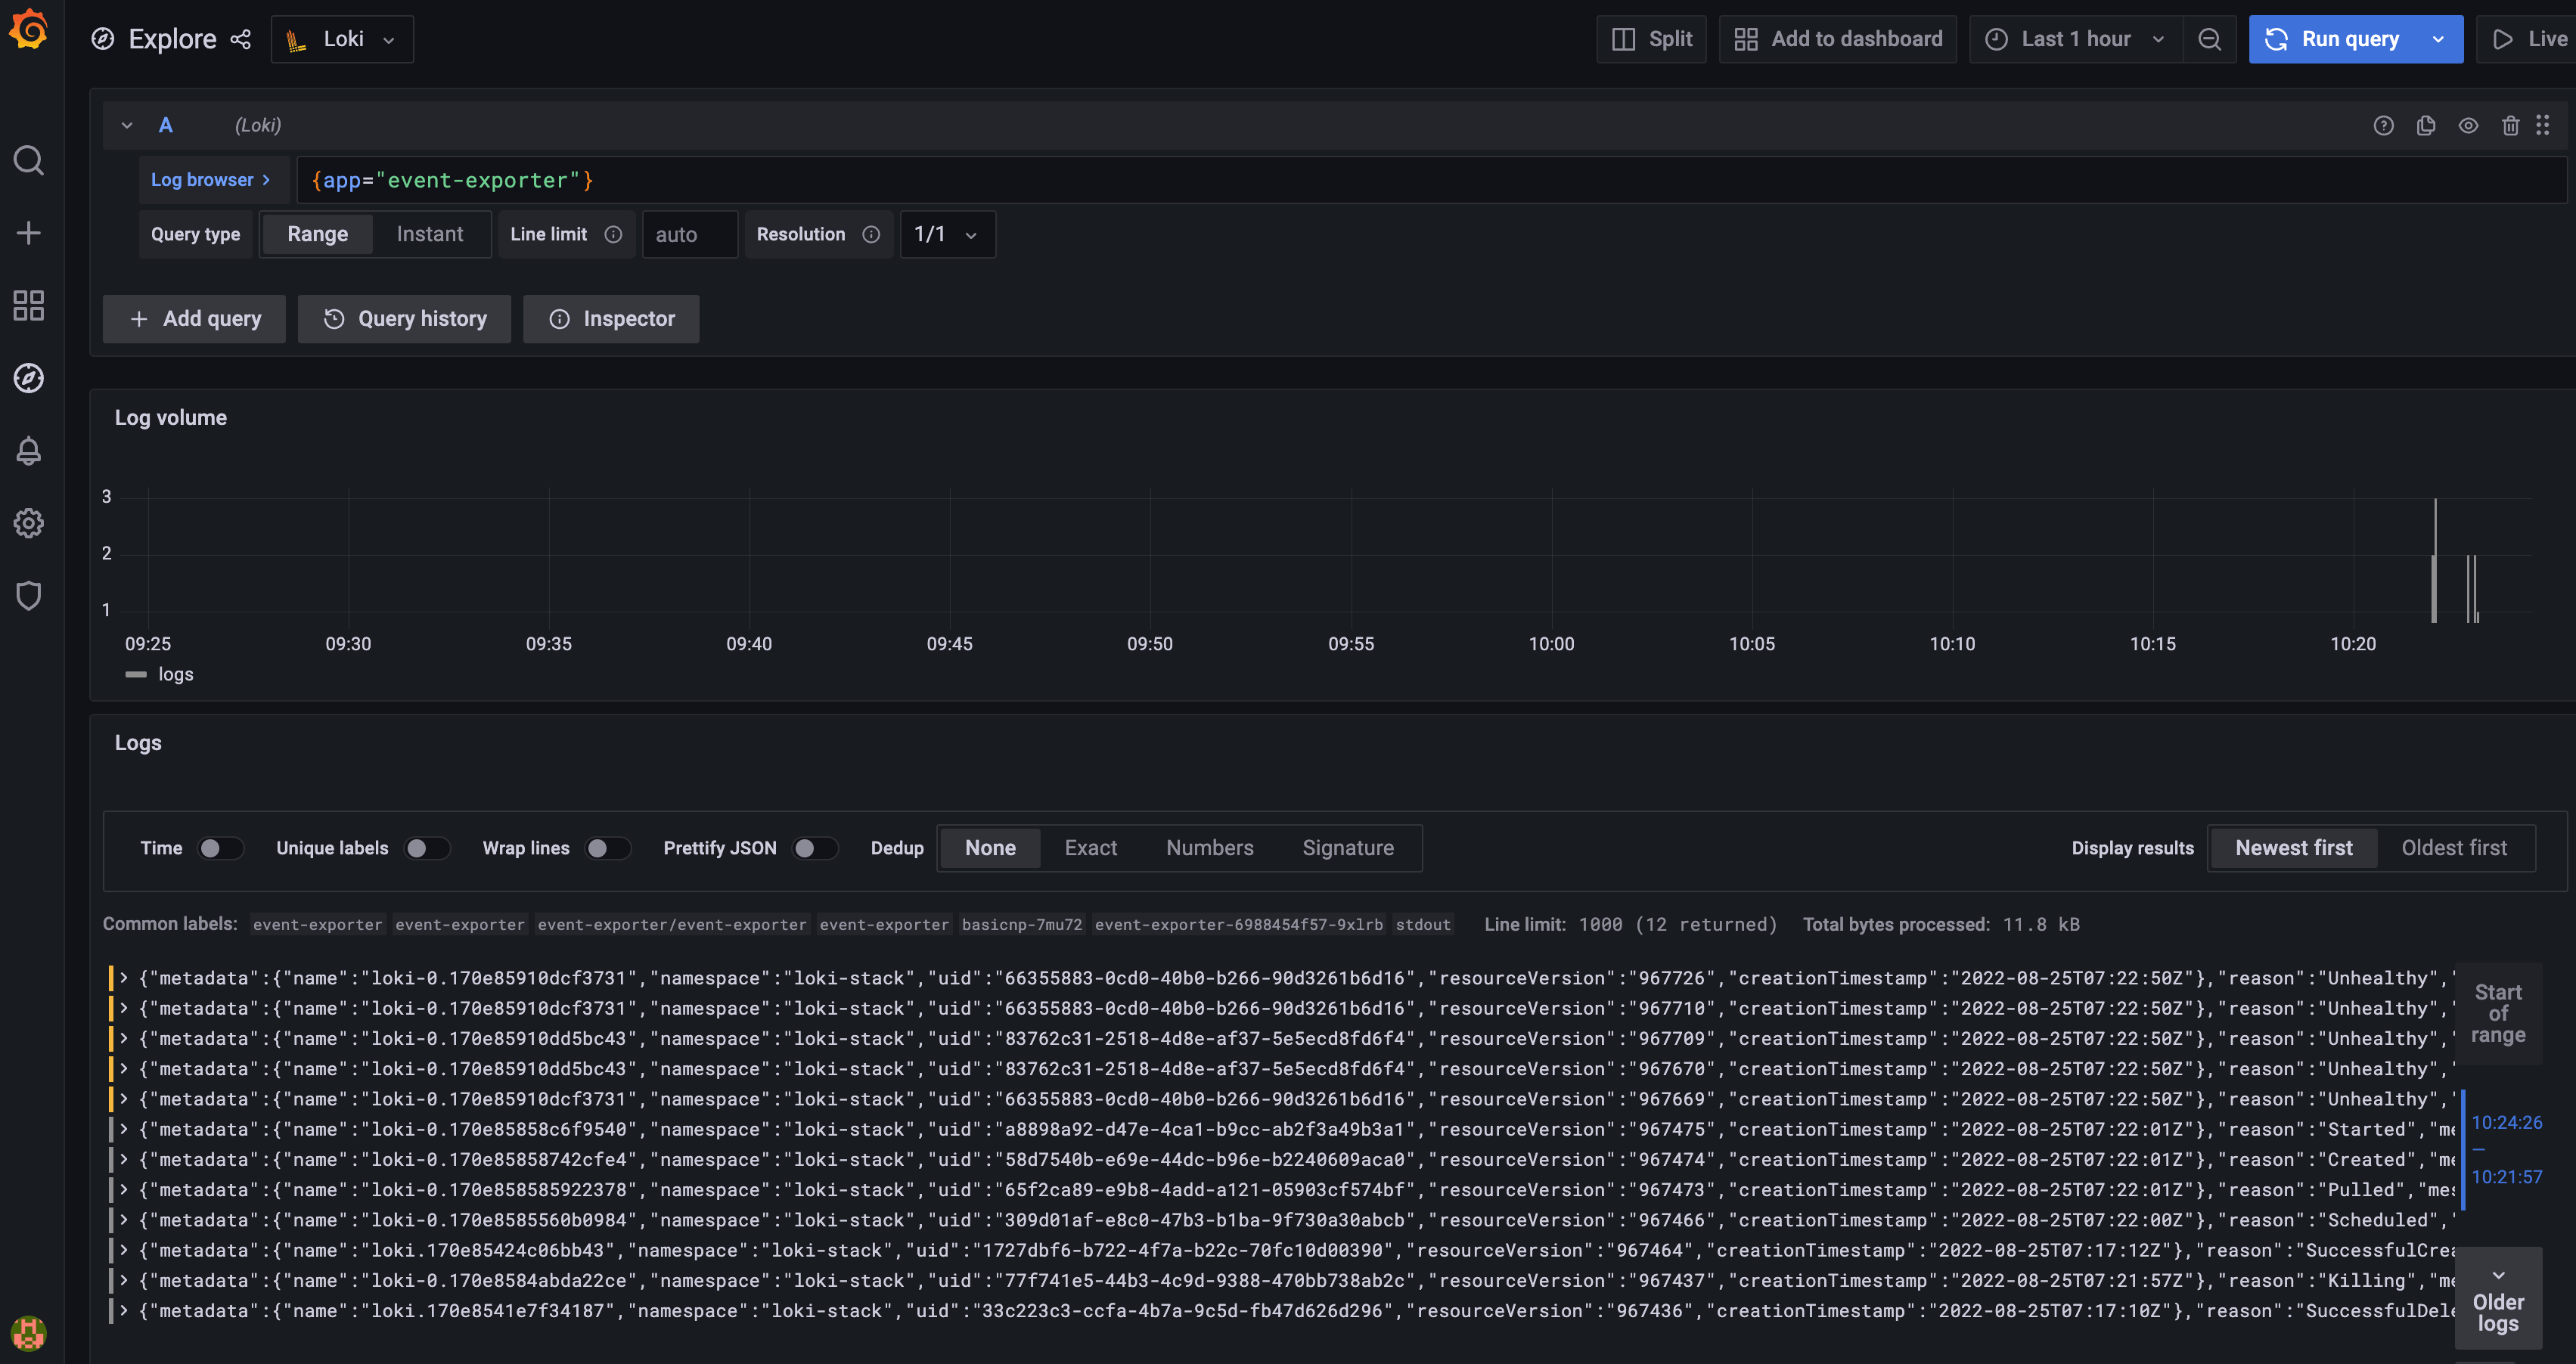The height and width of the screenshot is (1364, 2576).
Task: Open the Server admin shield icon
Action: (28, 596)
